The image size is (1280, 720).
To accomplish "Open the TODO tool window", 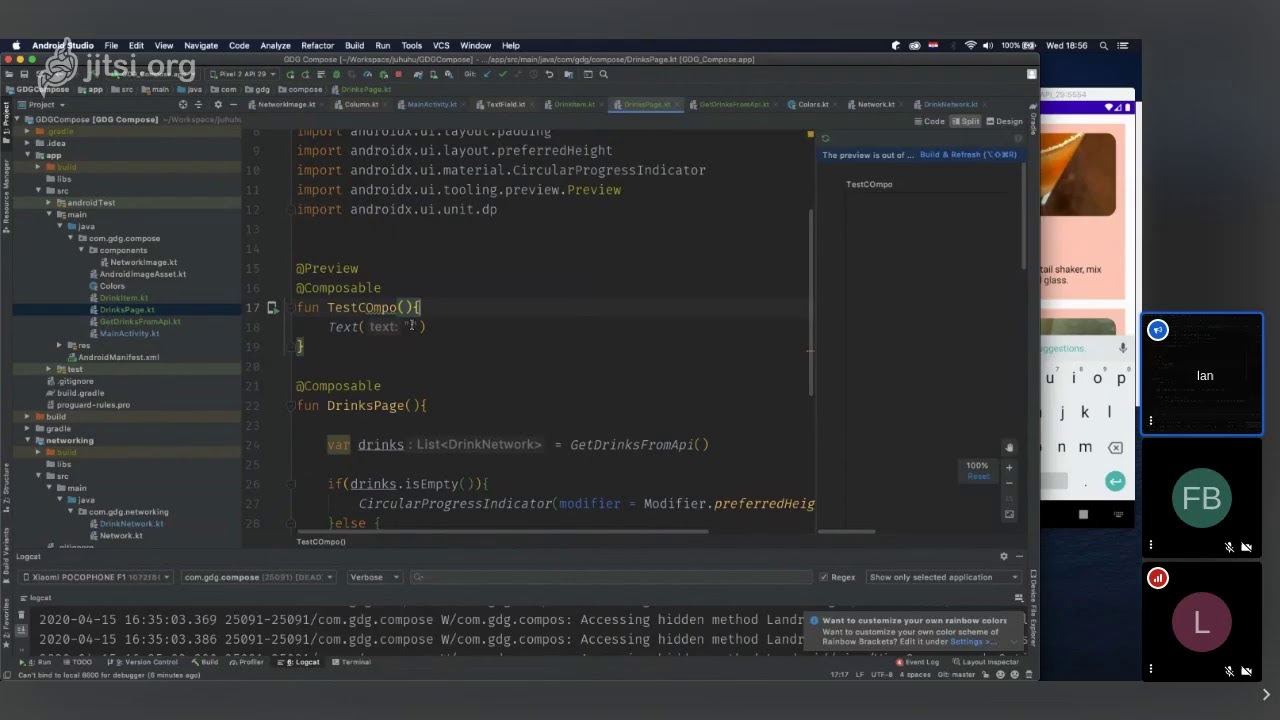I will click(x=77, y=662).
